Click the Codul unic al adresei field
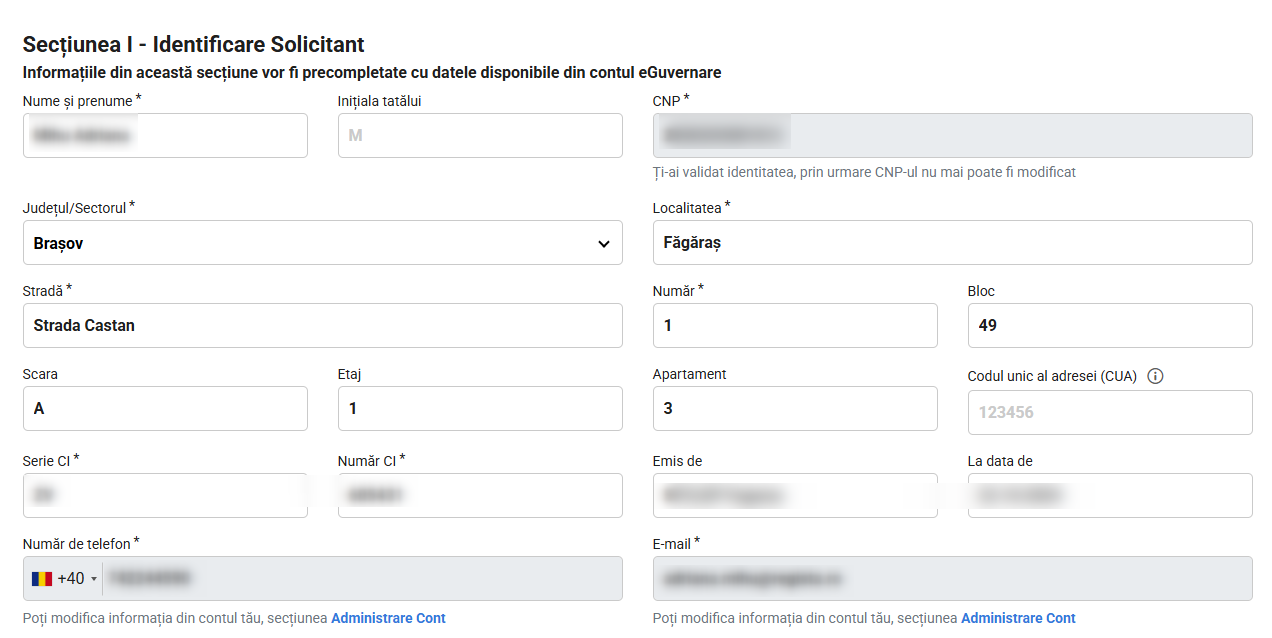 click(1110, 412)
